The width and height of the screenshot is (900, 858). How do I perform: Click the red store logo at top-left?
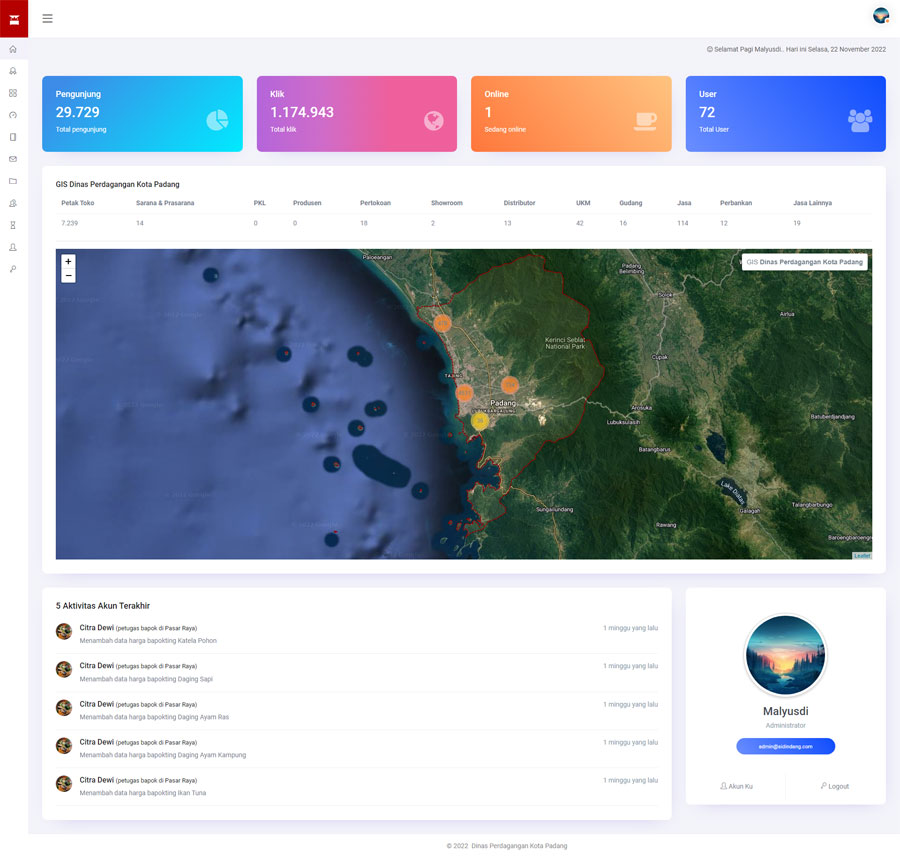pyautogui.click(x=14, y=18)
